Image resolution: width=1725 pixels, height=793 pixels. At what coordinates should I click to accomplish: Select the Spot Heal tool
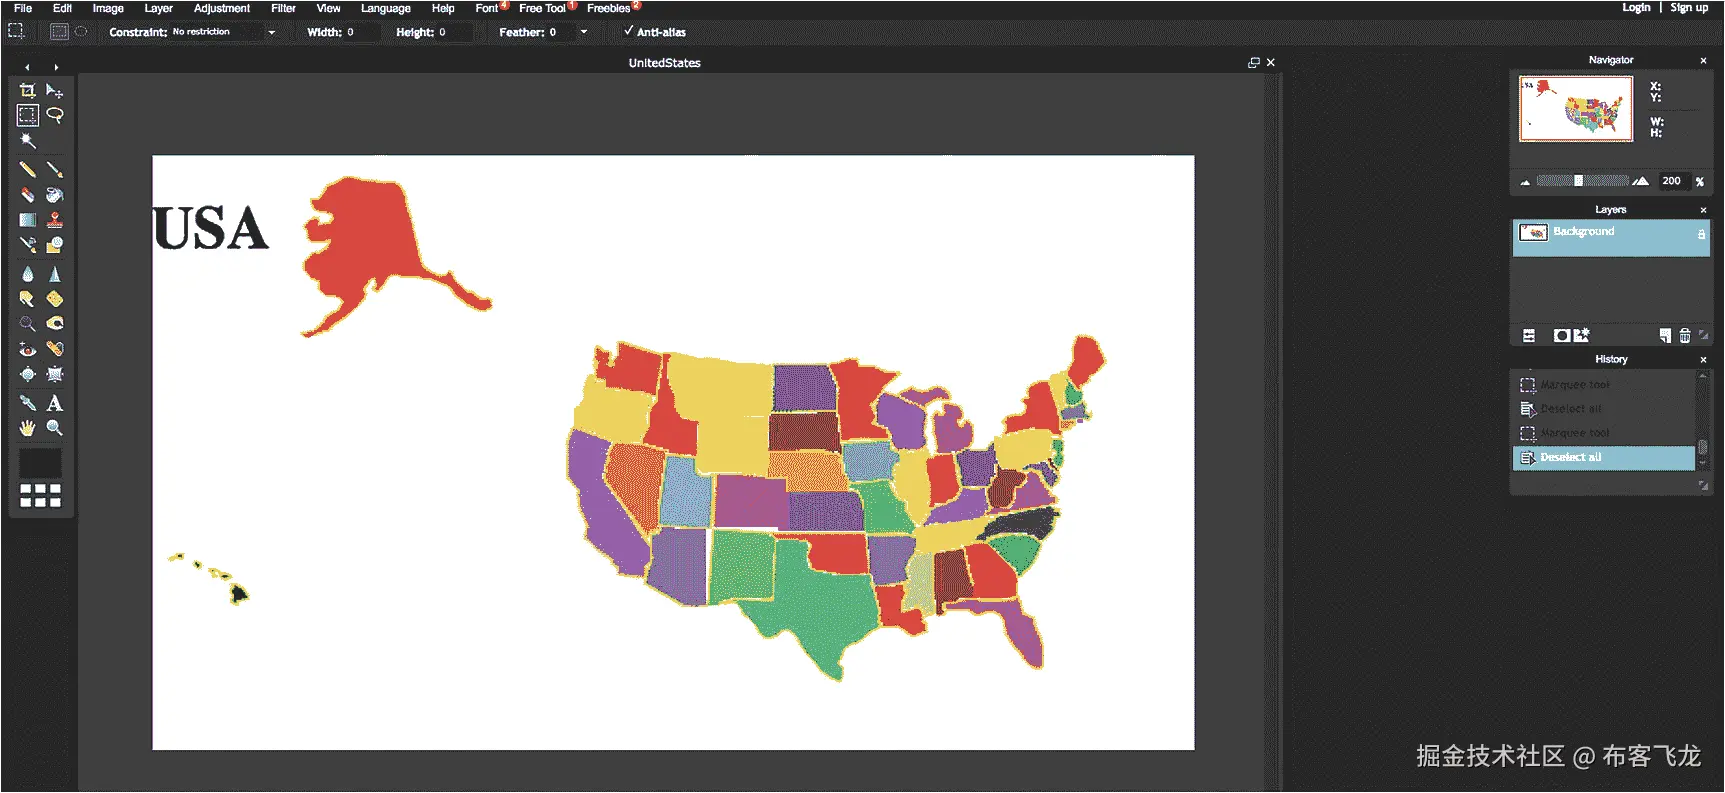tap(55, 349)
